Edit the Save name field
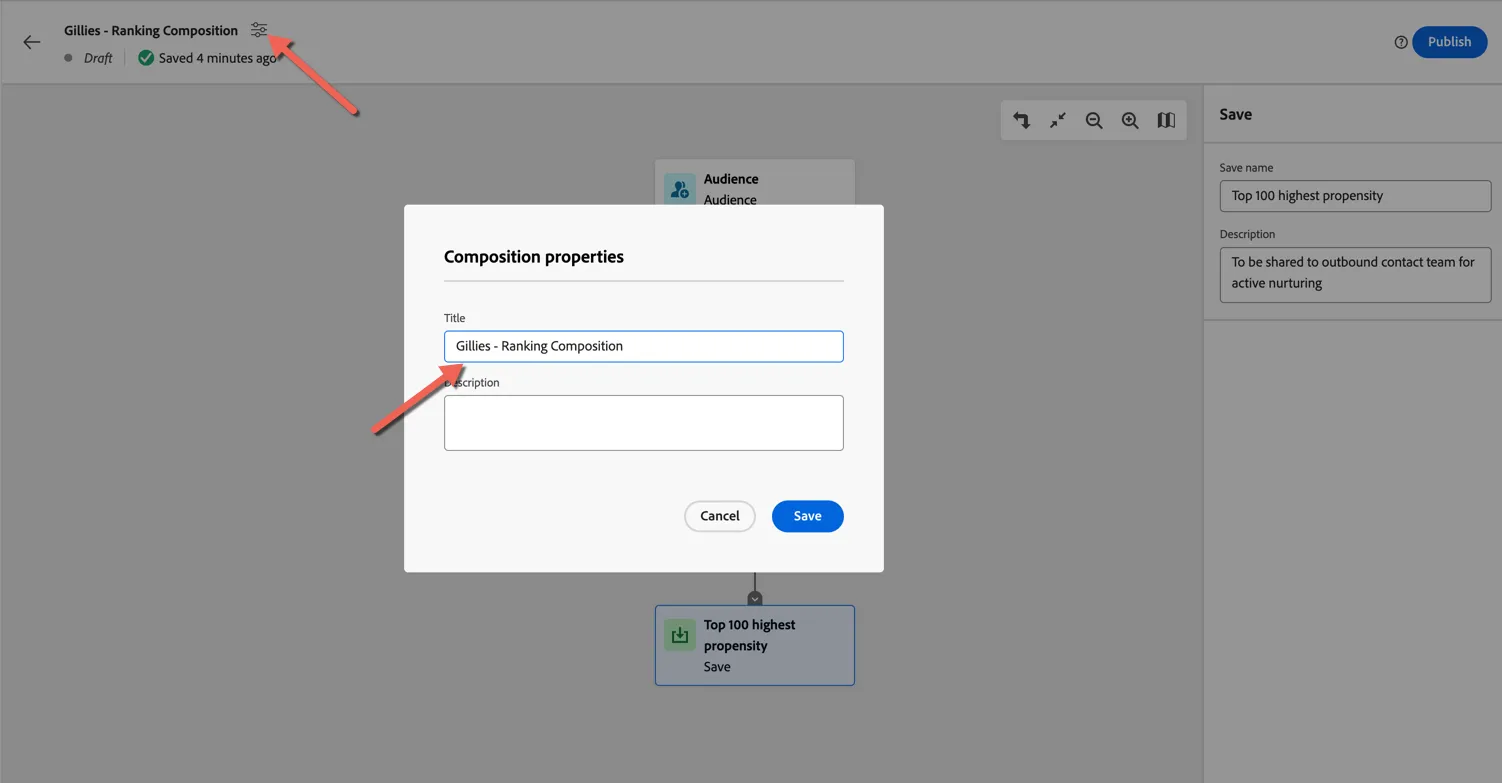Image resolution: width=1502 pixels, height=783 pixels. click(1355, 196)
